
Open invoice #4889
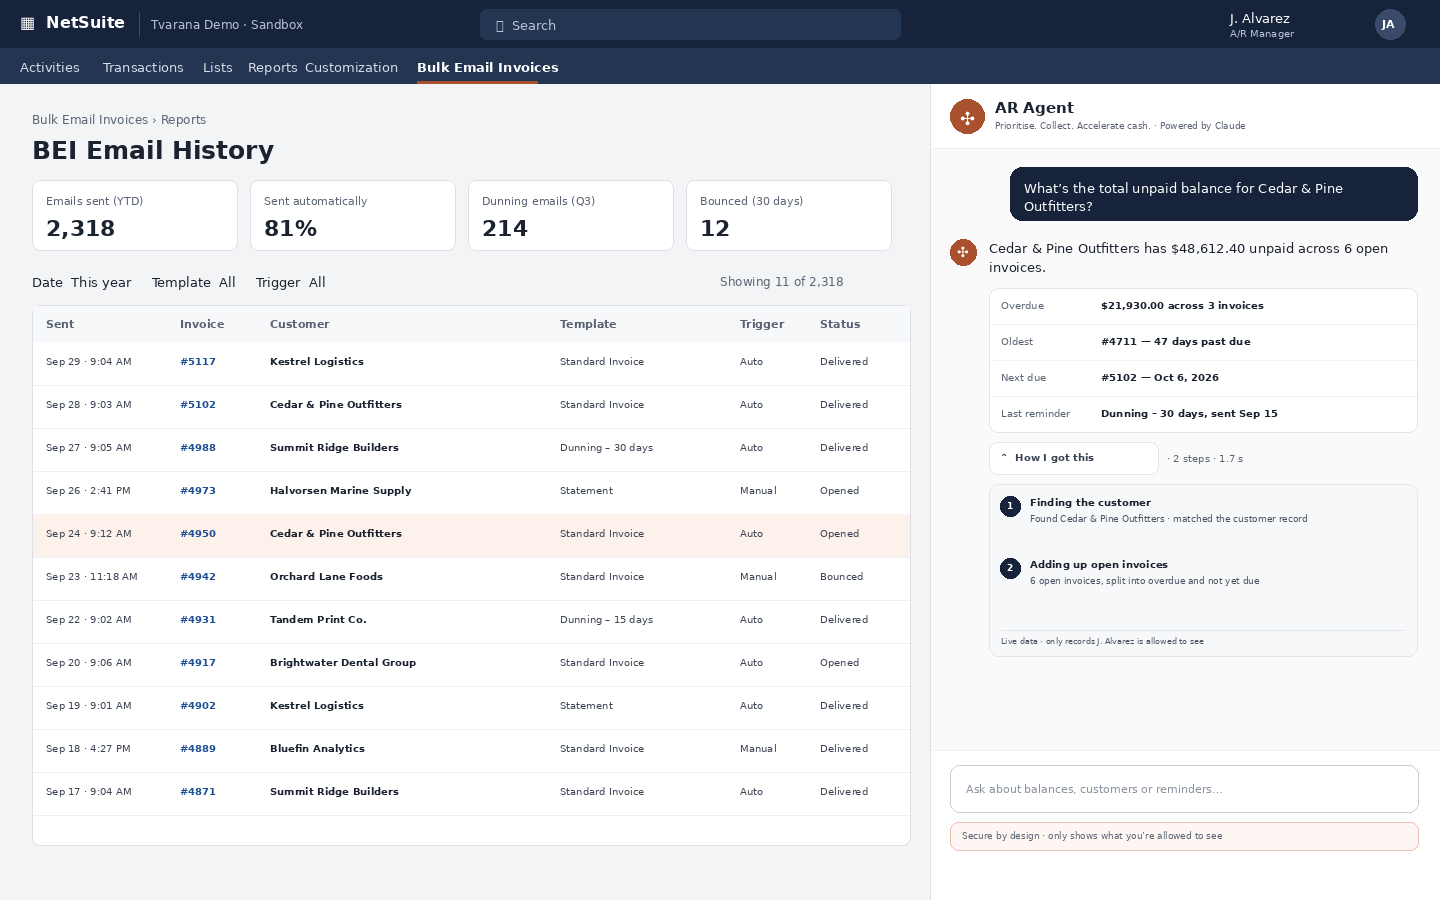click(x=198, y=749)
